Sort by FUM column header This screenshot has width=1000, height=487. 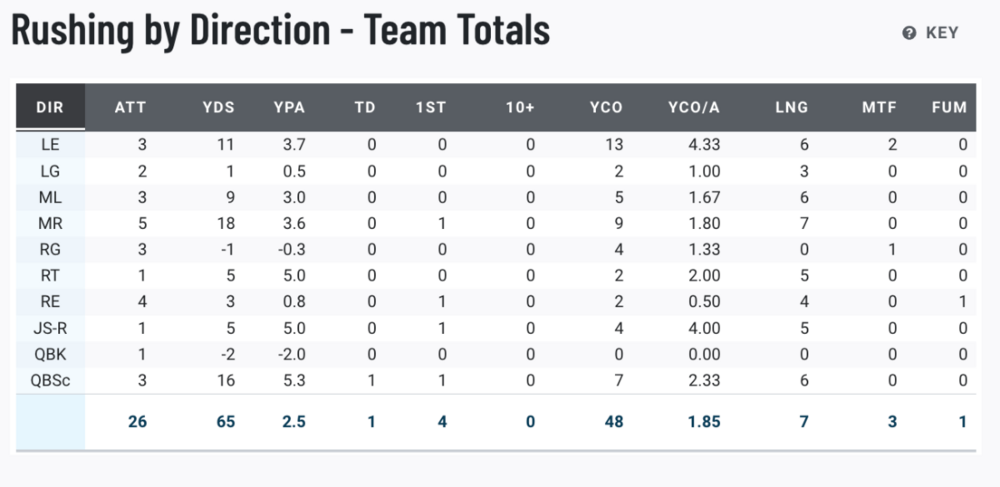[x=949, y=107]
